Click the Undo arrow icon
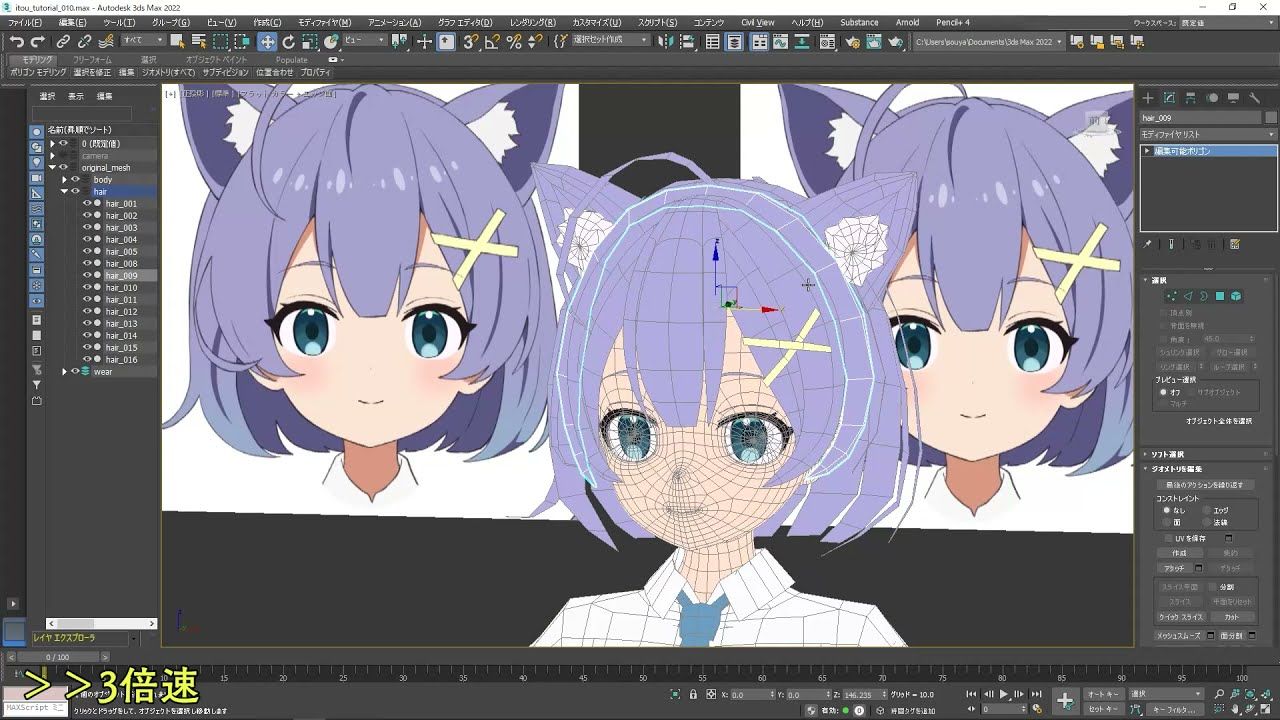 [x=17, y=42]
